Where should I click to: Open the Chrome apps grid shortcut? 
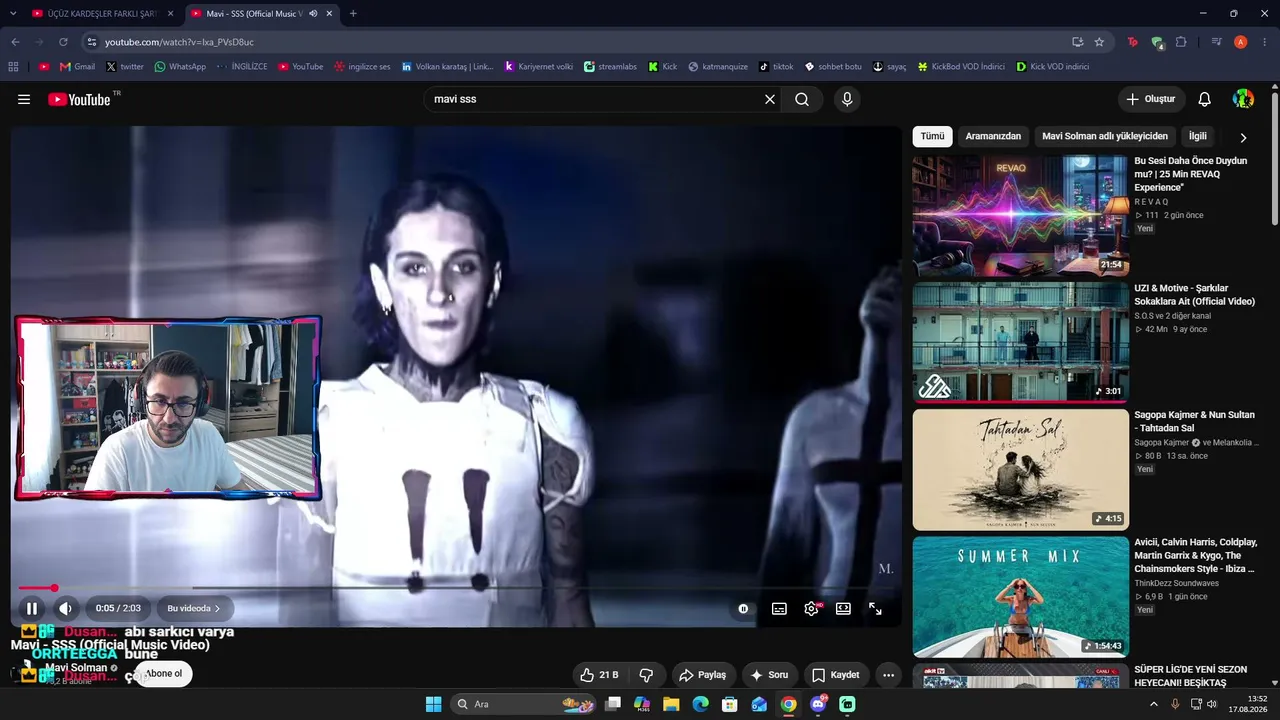[13, 67]
